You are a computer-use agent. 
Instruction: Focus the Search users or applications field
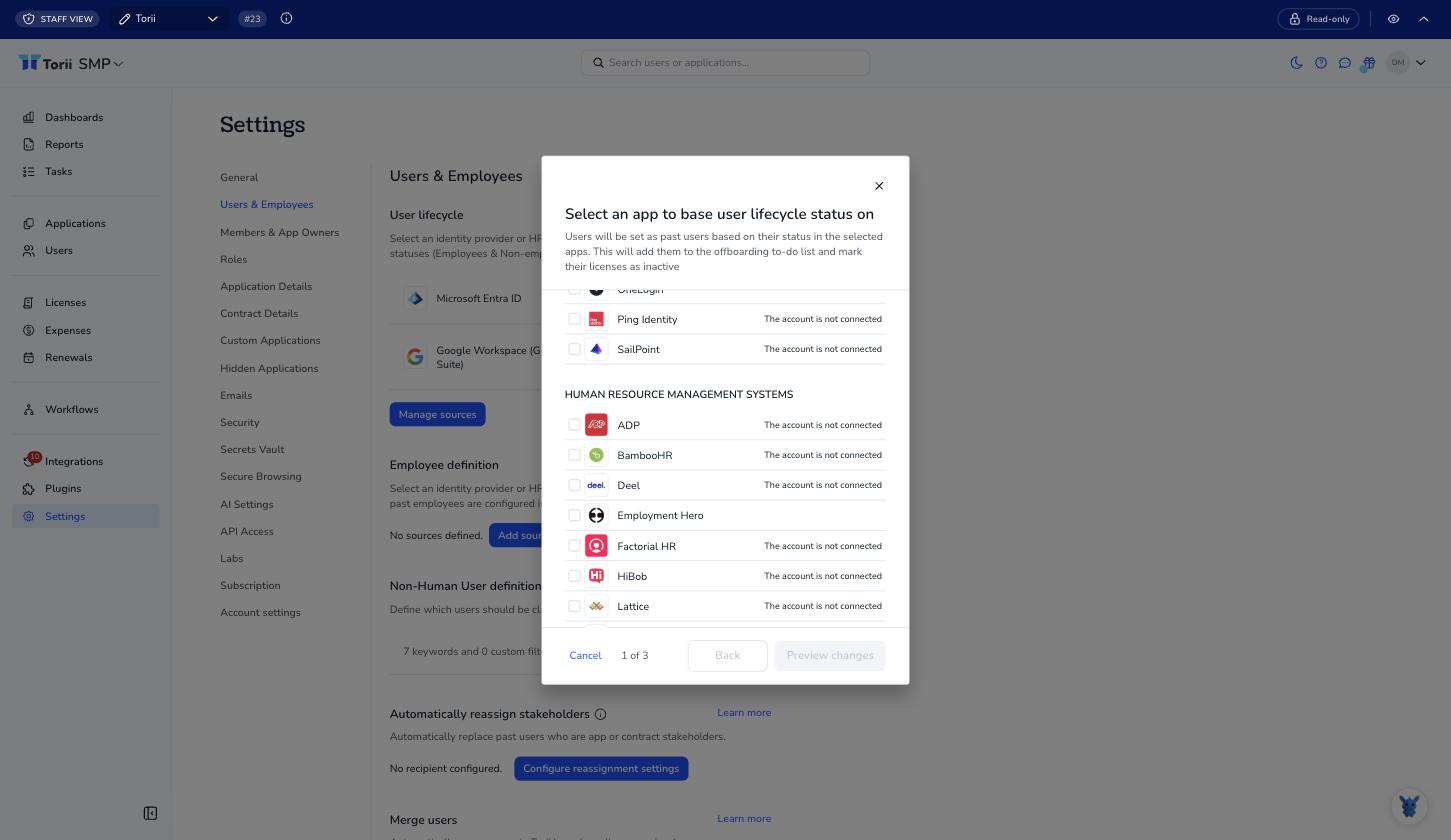725,62
